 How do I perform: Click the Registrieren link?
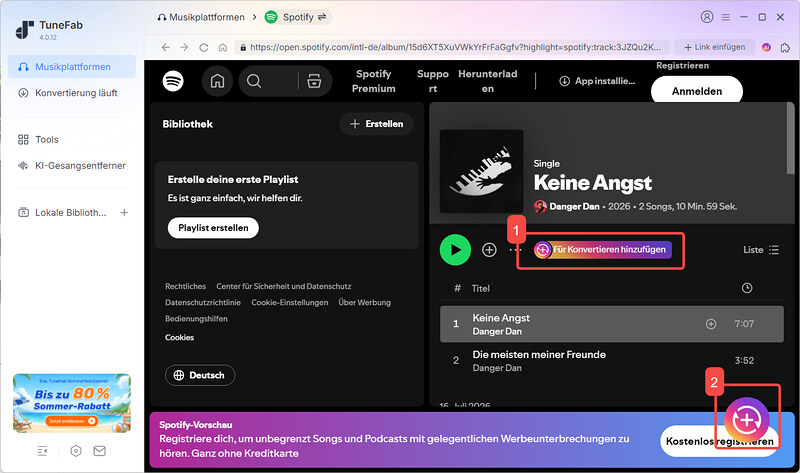pyautogui.click(x=682, y=65)
